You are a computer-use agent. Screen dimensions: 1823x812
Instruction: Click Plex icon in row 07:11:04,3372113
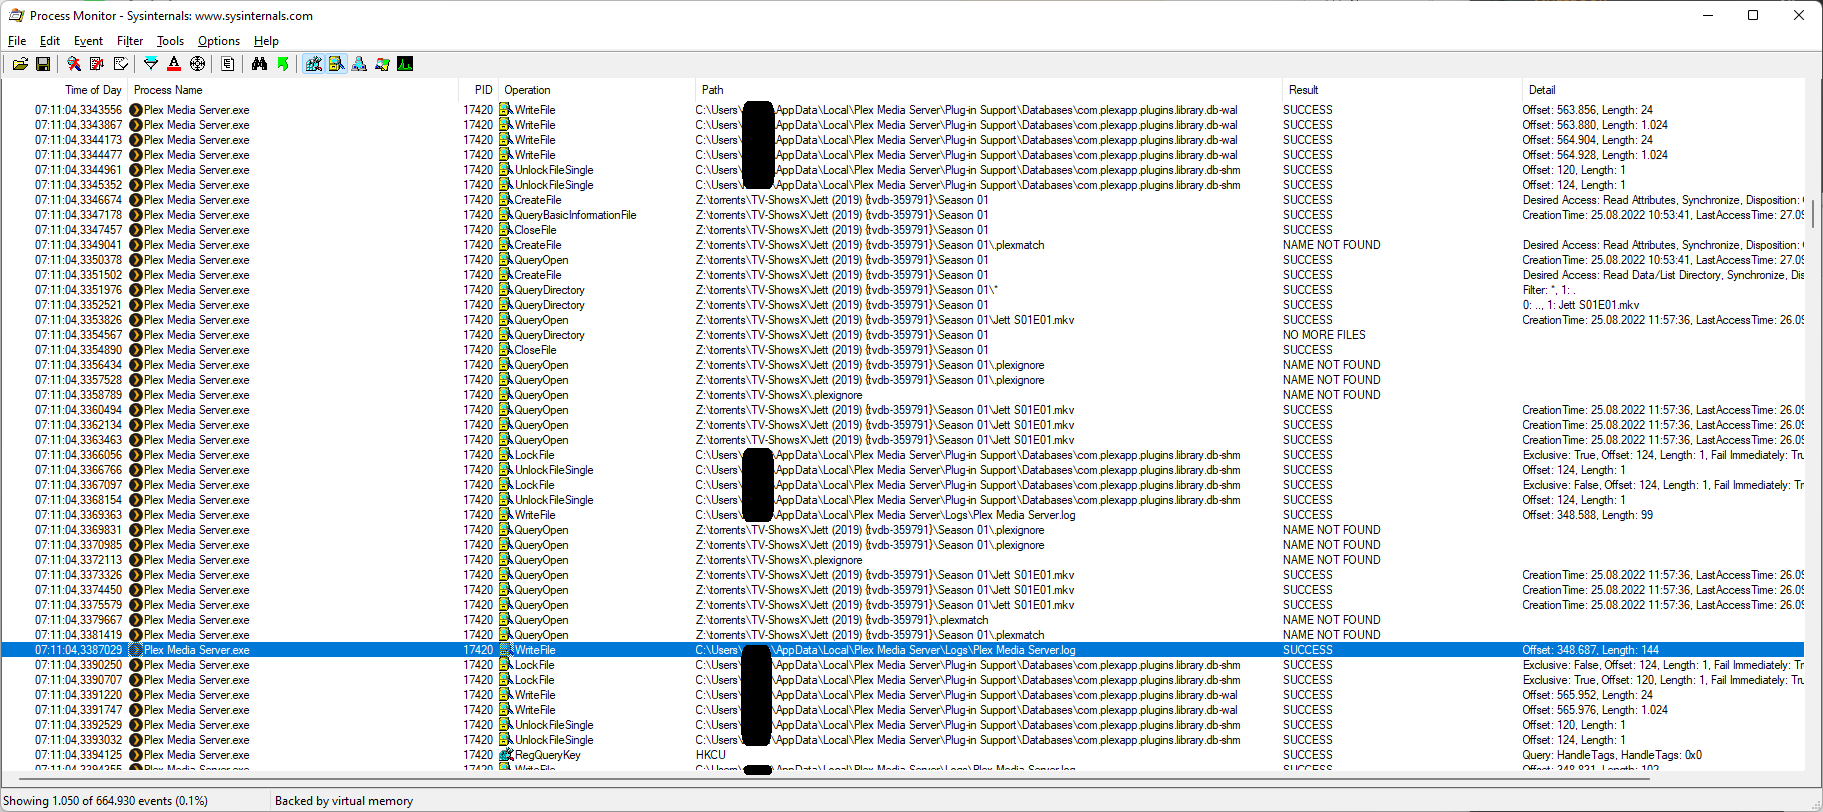[x=136, y=560]
